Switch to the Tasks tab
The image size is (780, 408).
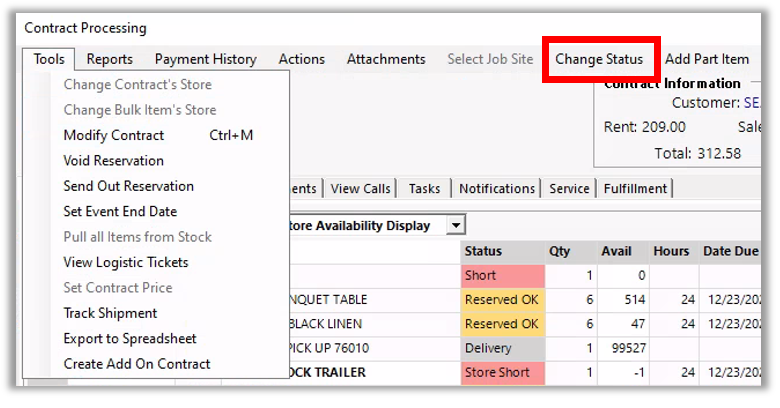coord(424,189)
